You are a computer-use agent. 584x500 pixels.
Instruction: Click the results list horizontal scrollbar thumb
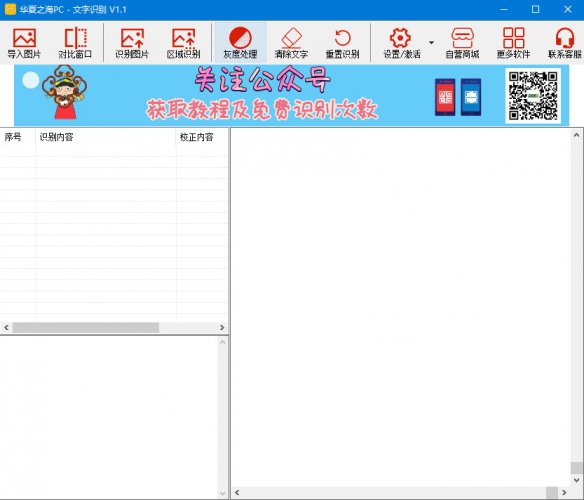pos(86,327)
